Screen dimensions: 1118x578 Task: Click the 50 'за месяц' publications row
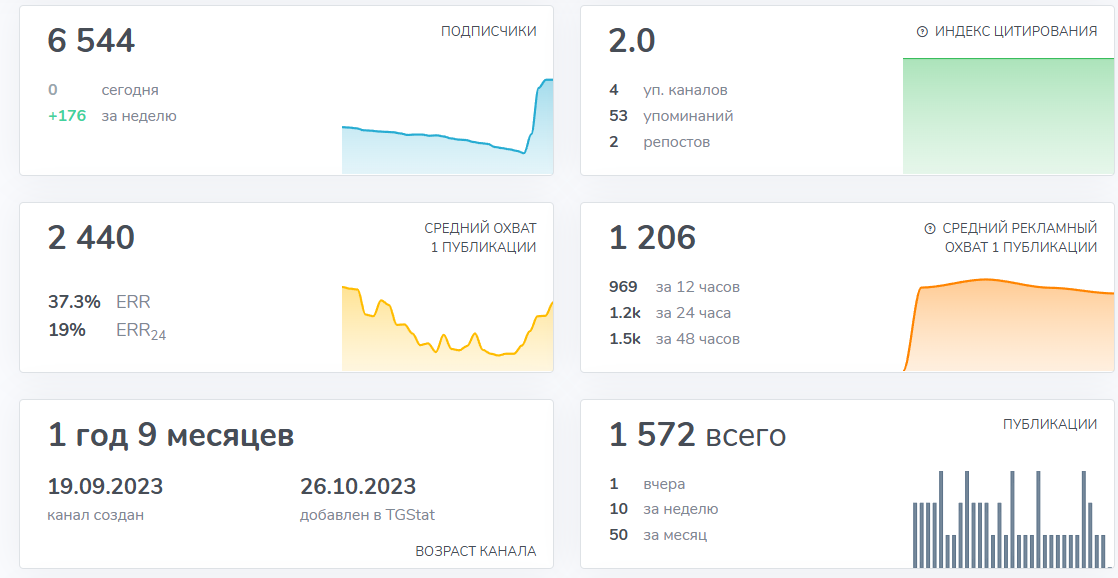tap(658, 535)
